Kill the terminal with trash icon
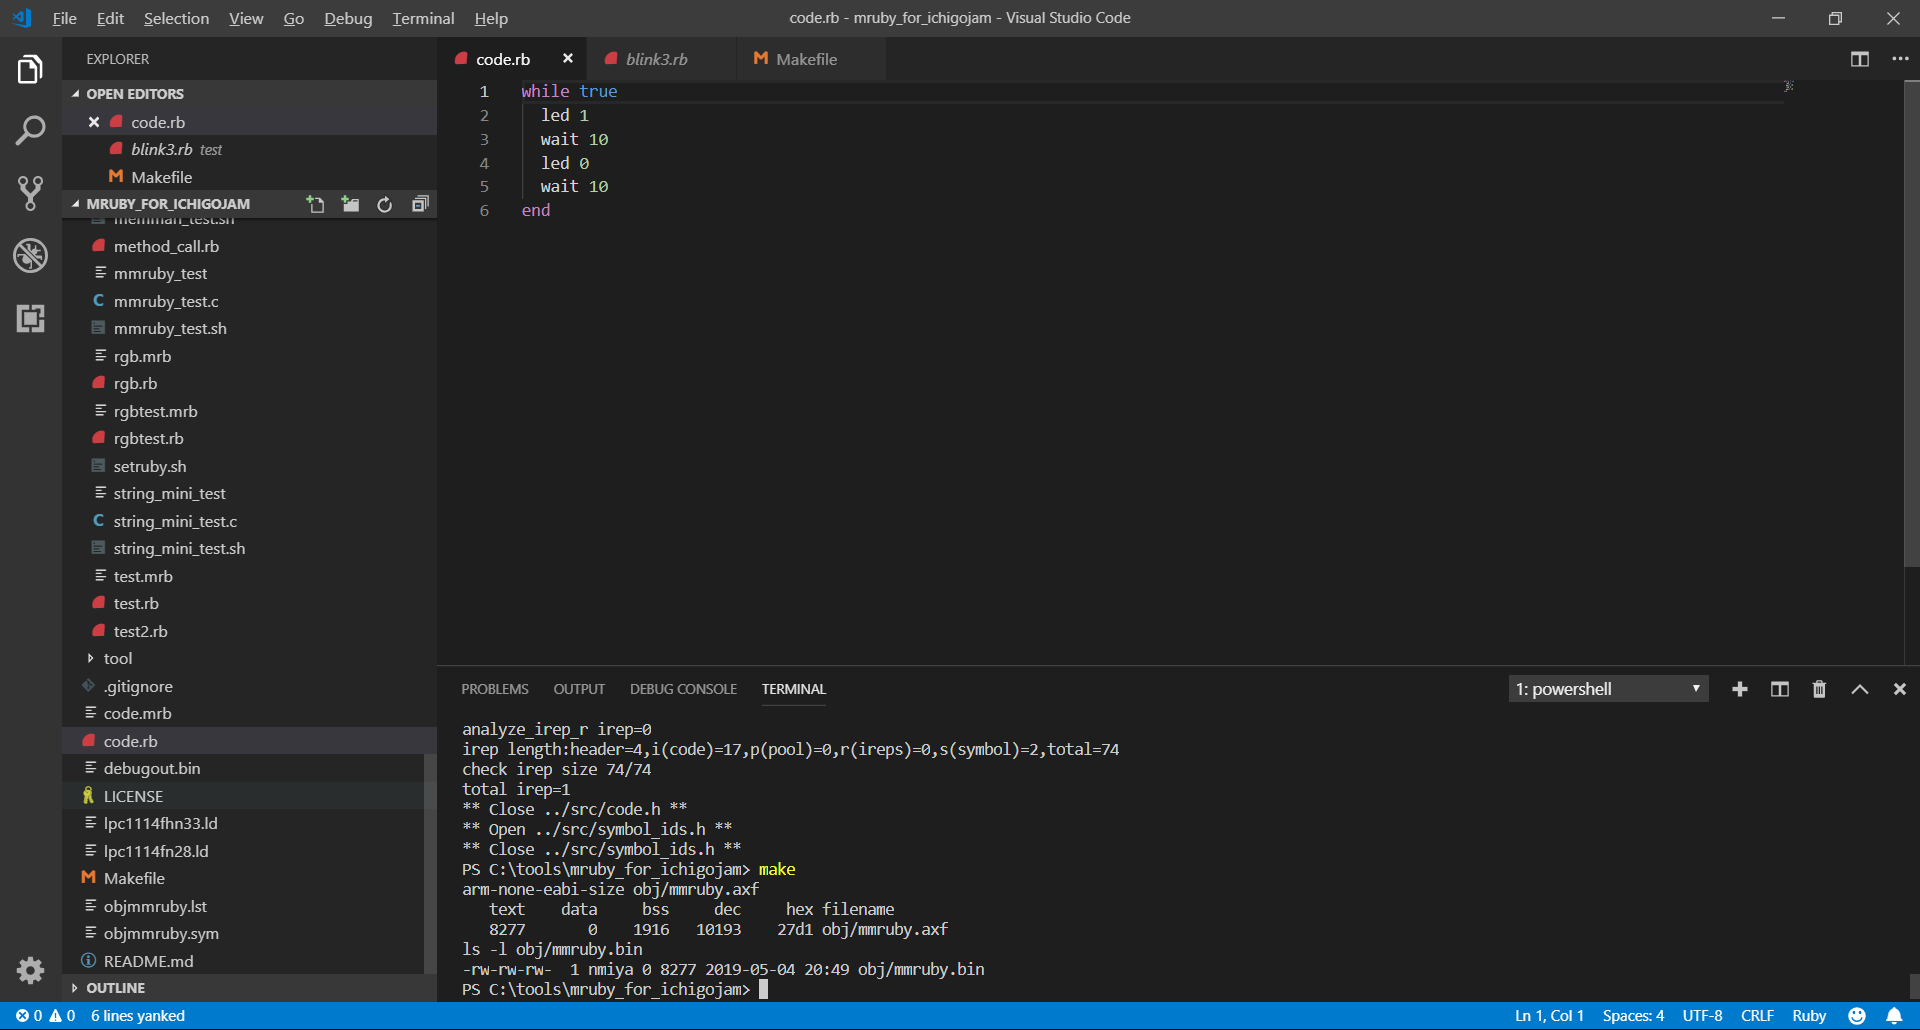The image size is (1920, 1030). (x=1819, y=689)
